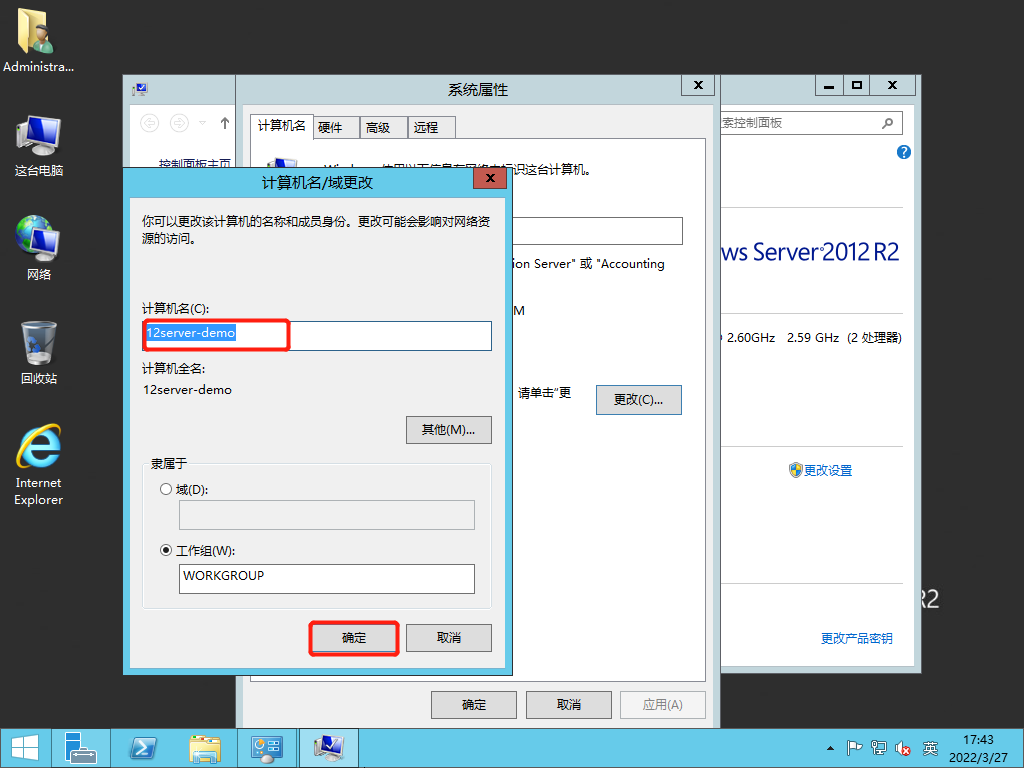Open the network status tray icon
This screenshot has height=768, width=1024.
(879, 748)
